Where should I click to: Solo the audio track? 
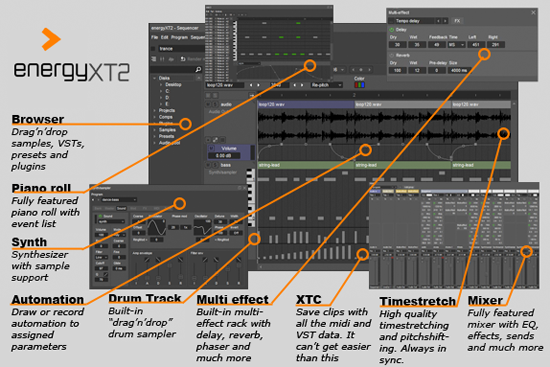tap(214, 104)
